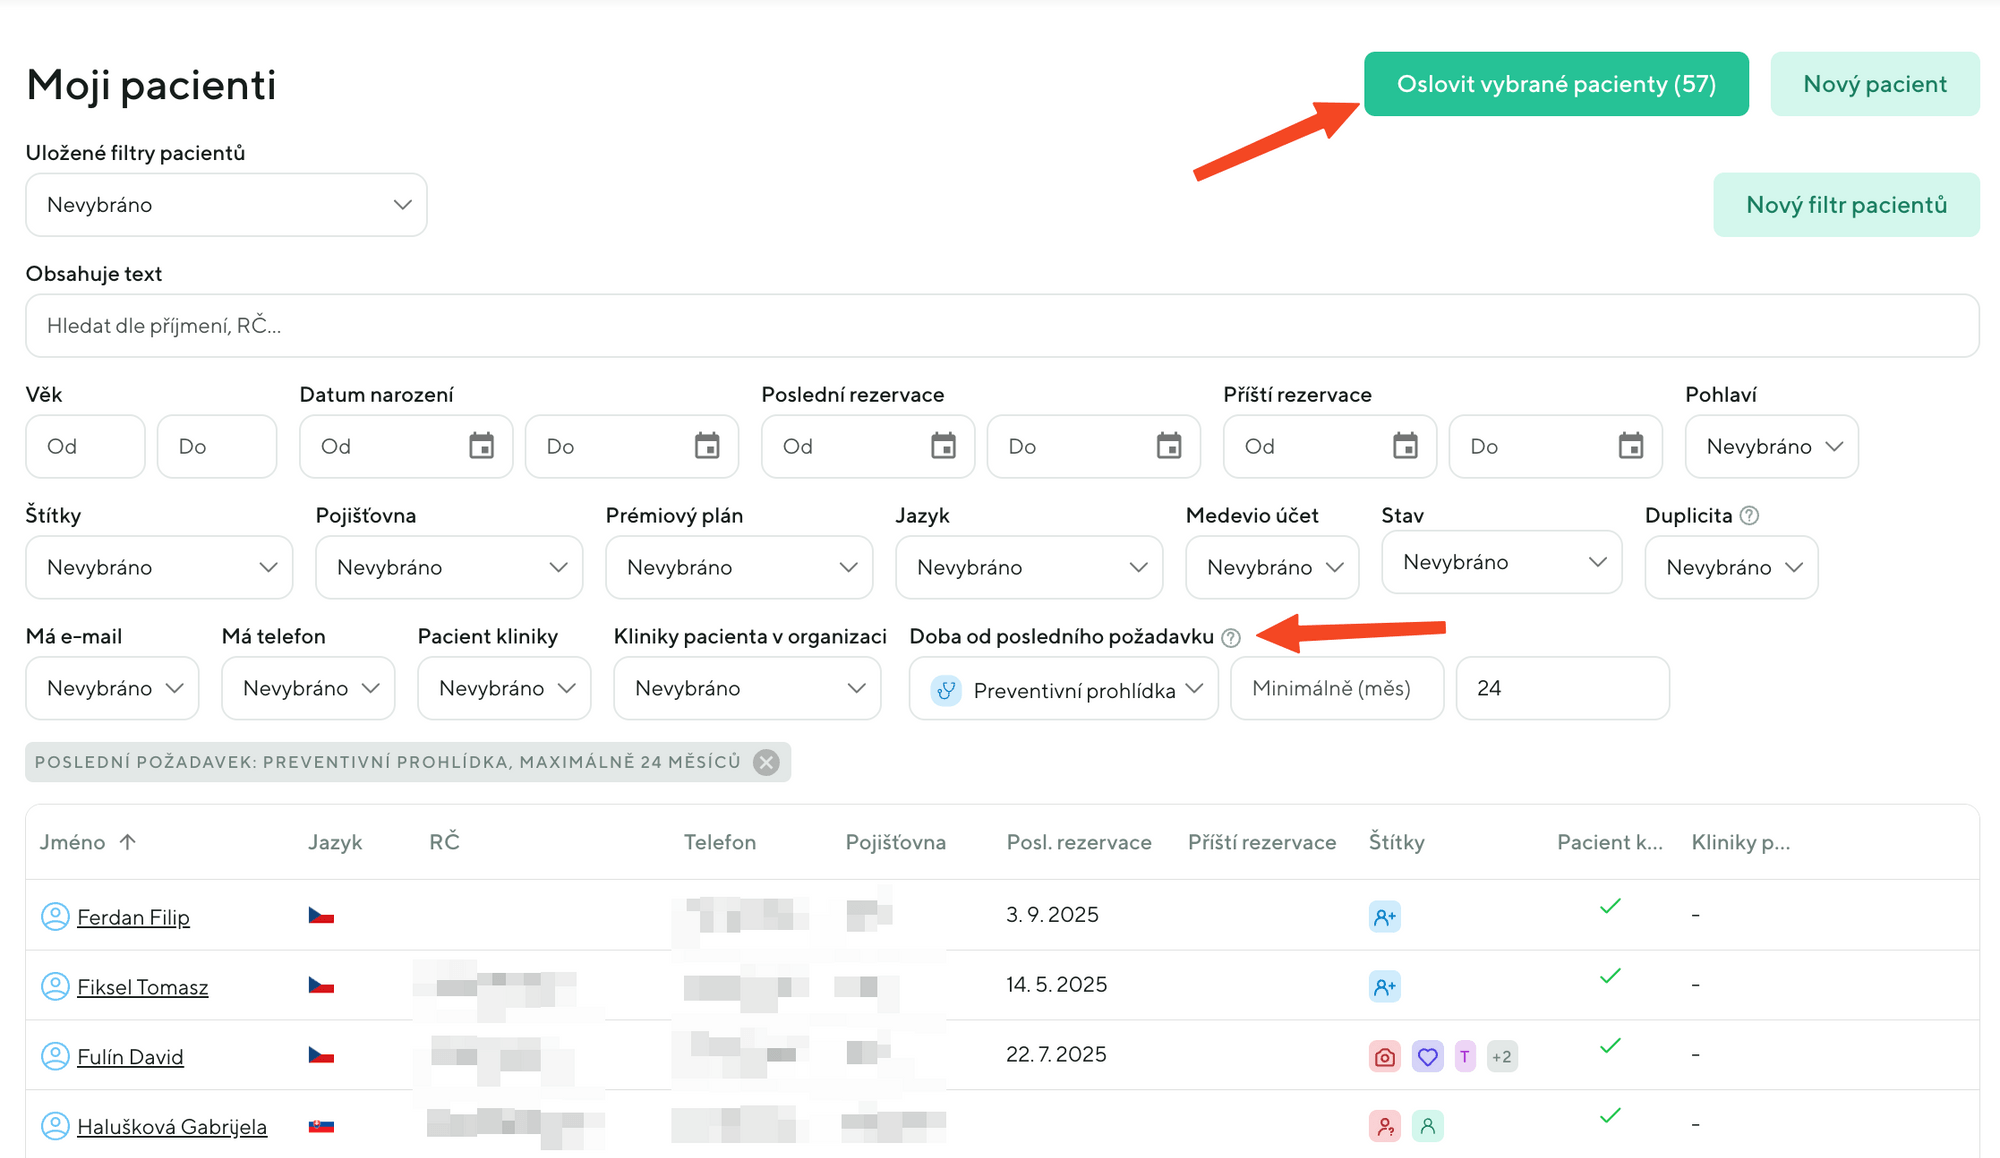Click help icon next to Doba od posledního požadavku
This screenshot has height=1158, width=2000.
[x=1231, y=638]
